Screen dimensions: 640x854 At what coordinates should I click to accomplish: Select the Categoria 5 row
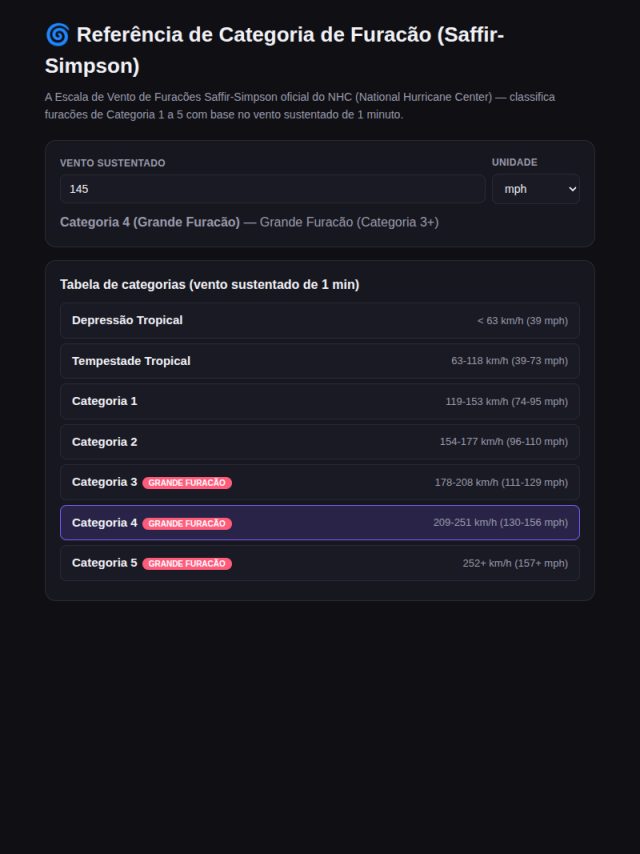[320, 563]
